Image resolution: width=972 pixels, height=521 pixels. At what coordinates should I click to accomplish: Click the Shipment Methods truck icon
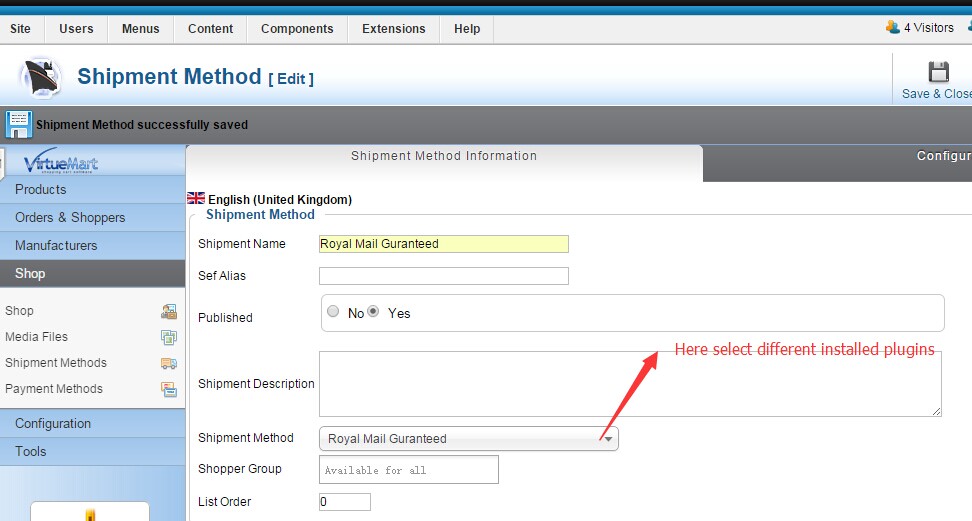pos(169,363)
